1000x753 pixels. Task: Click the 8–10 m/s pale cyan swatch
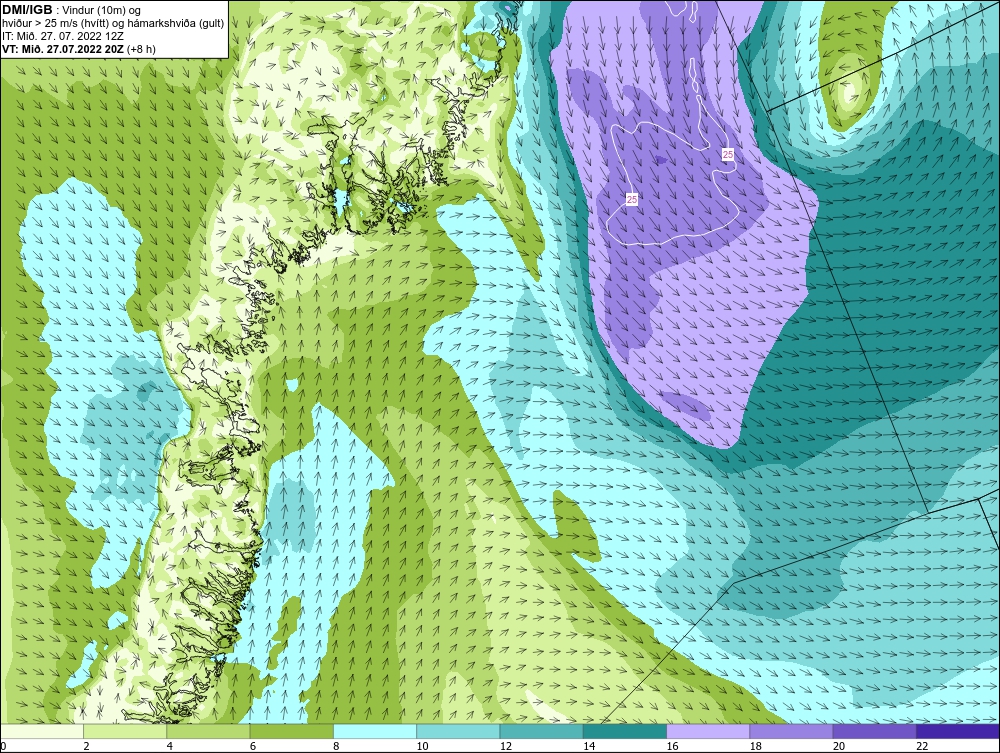375,731
